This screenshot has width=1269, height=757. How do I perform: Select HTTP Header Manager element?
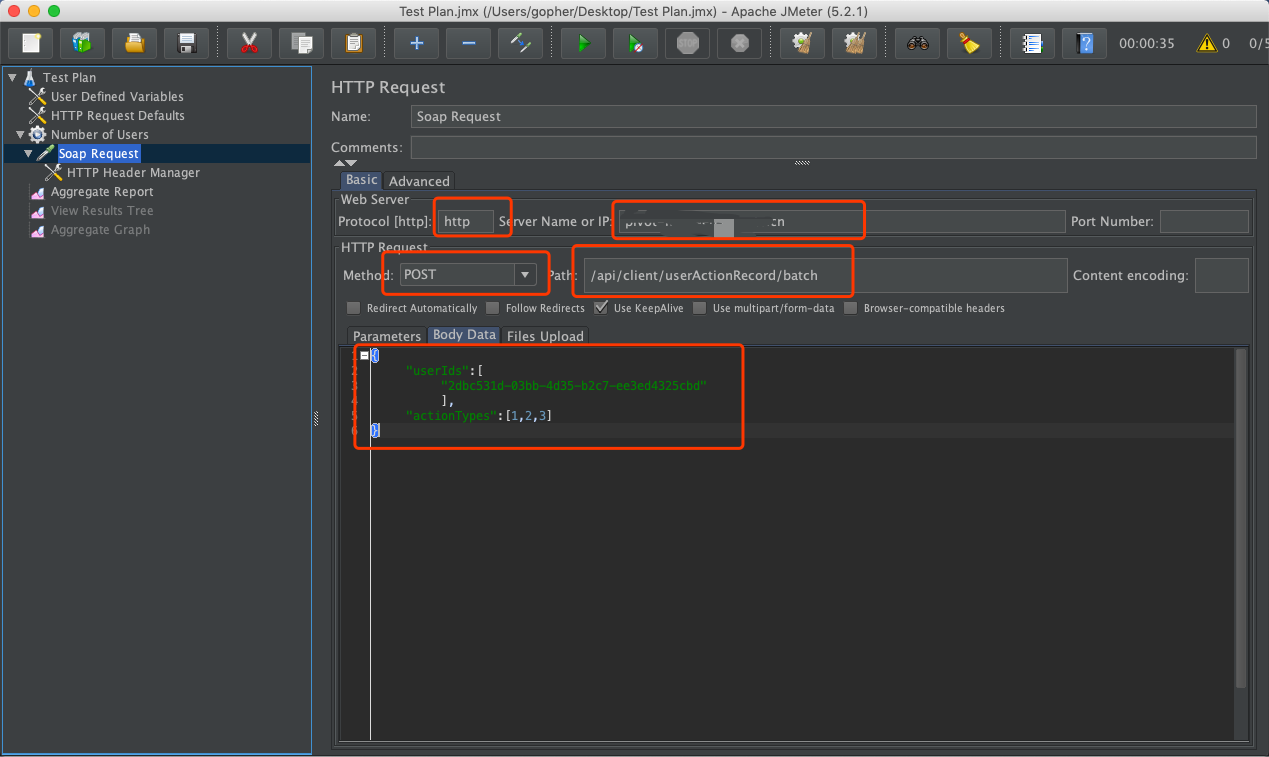(133, 172)
